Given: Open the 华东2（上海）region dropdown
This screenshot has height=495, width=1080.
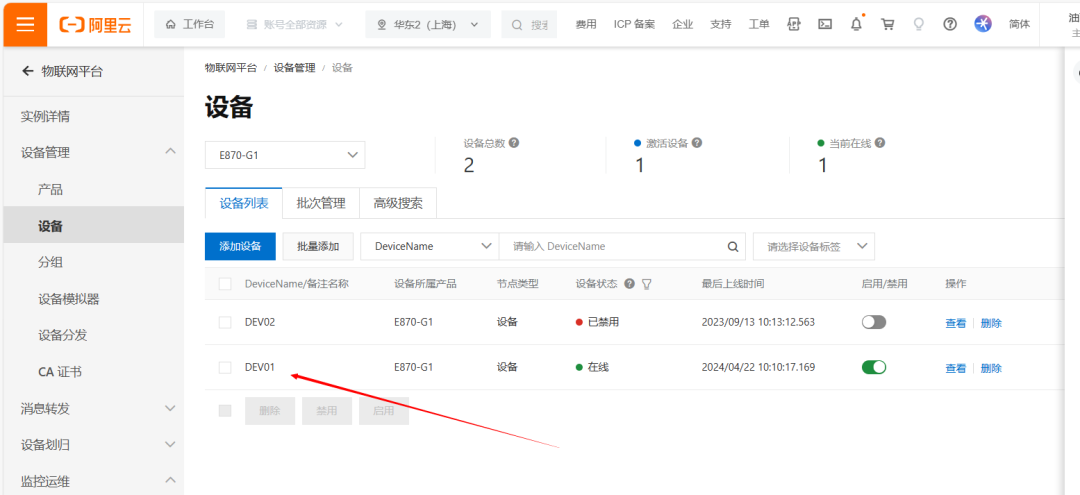Looking at the screenshot, I should coord(428,24).
